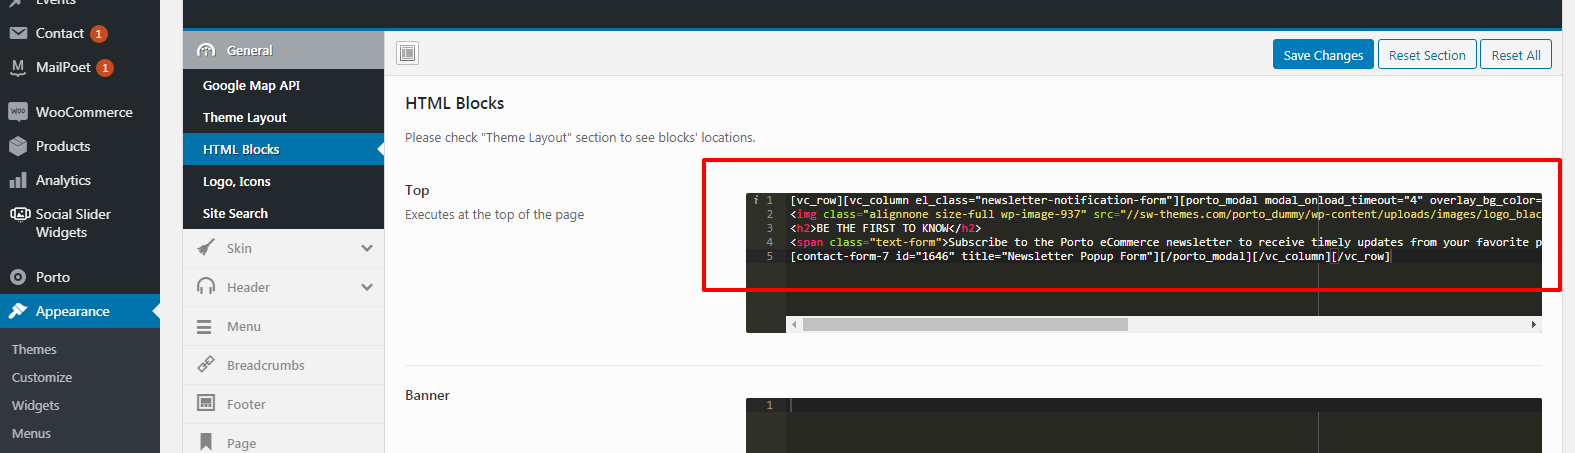Open Menus submenu link
The width and height of the screenshot is (1575, 453).
31,433
